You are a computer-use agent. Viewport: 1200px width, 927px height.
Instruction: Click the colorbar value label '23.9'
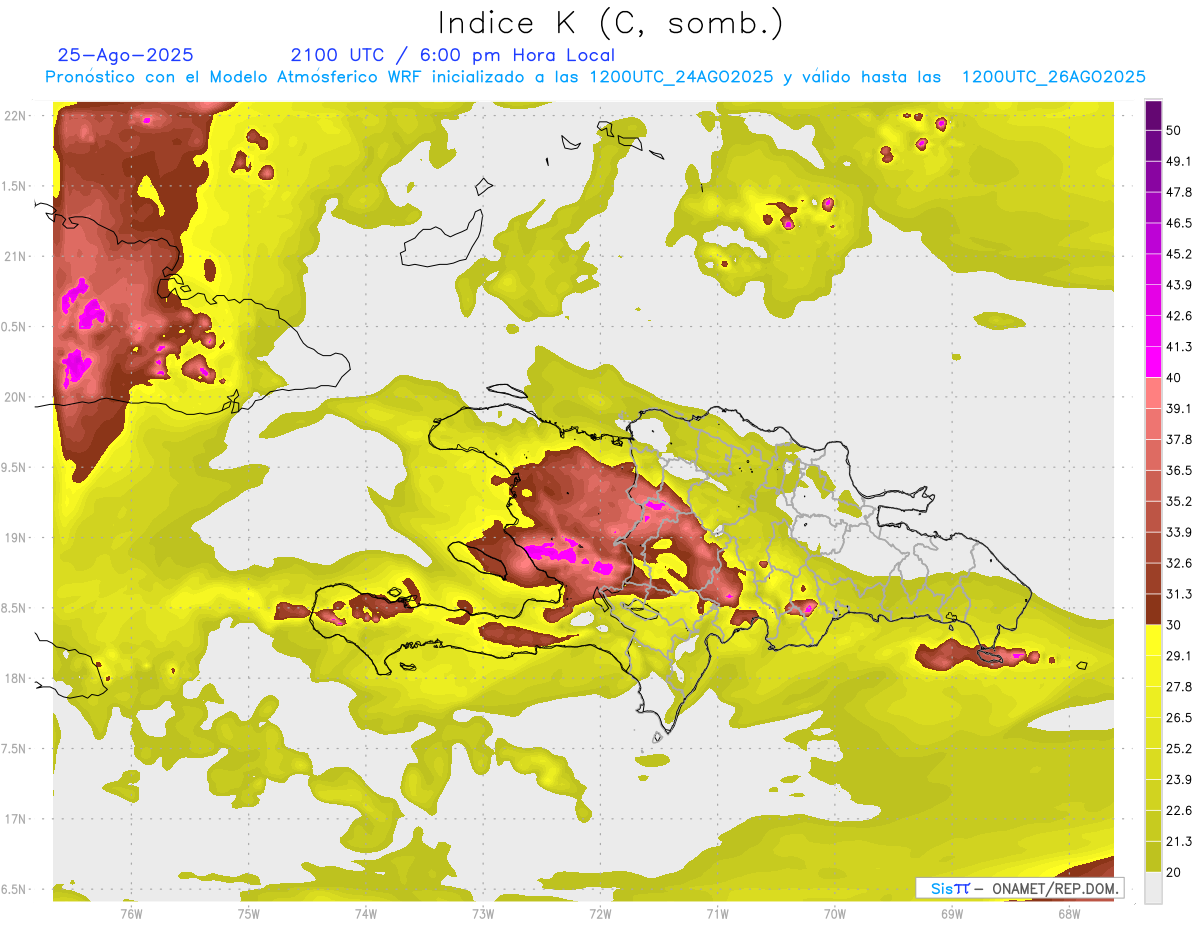pyautogui.click(x=1179, y=779)
